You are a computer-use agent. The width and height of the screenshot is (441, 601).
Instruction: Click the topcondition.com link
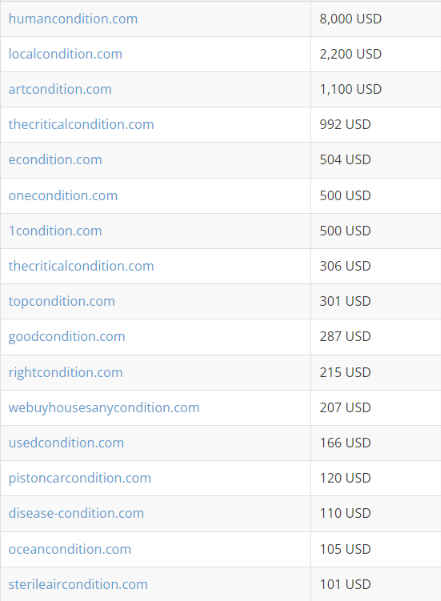pyautogui.click(x=62, y=301)
